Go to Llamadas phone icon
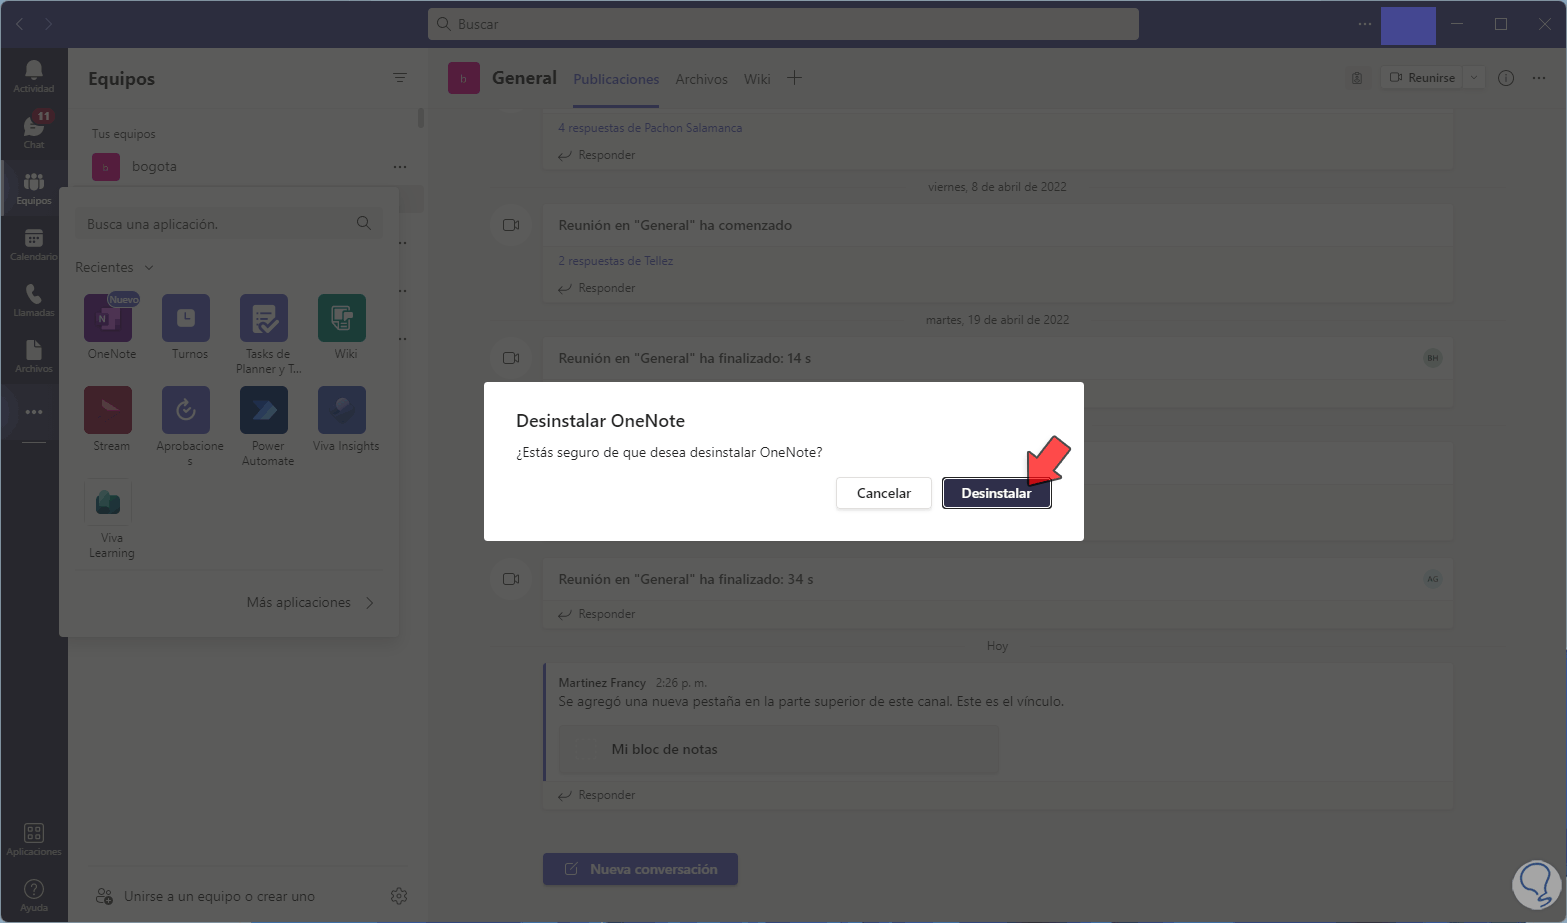The image size is (1567, 923). pyautogui.click(x=34, y=299)
